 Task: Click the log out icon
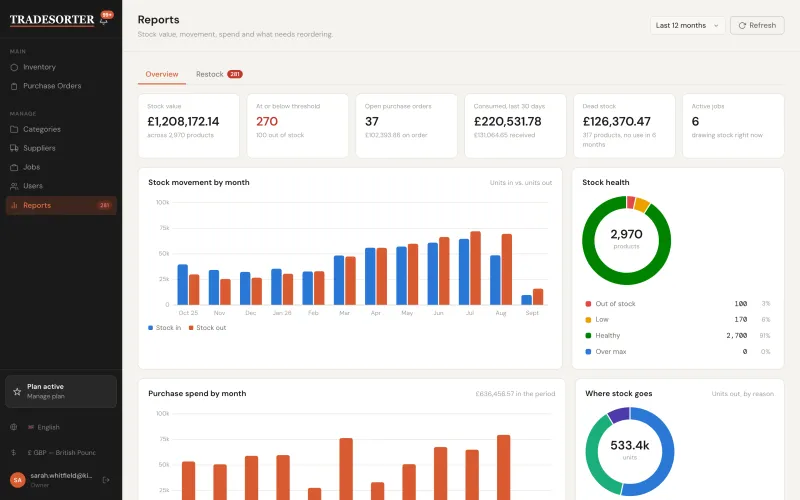coord(106,480)
